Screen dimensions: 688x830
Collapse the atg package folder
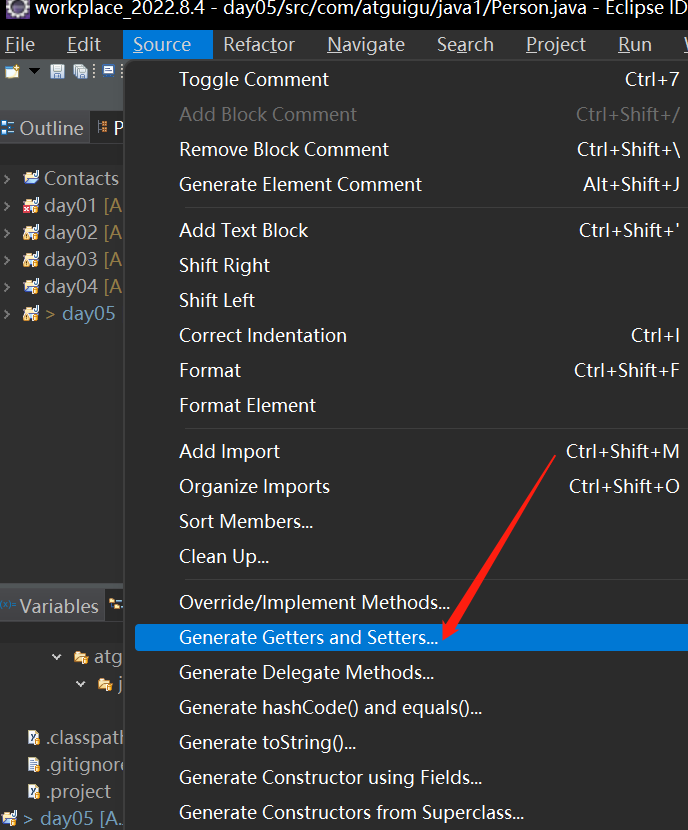[x=57, y=657]
